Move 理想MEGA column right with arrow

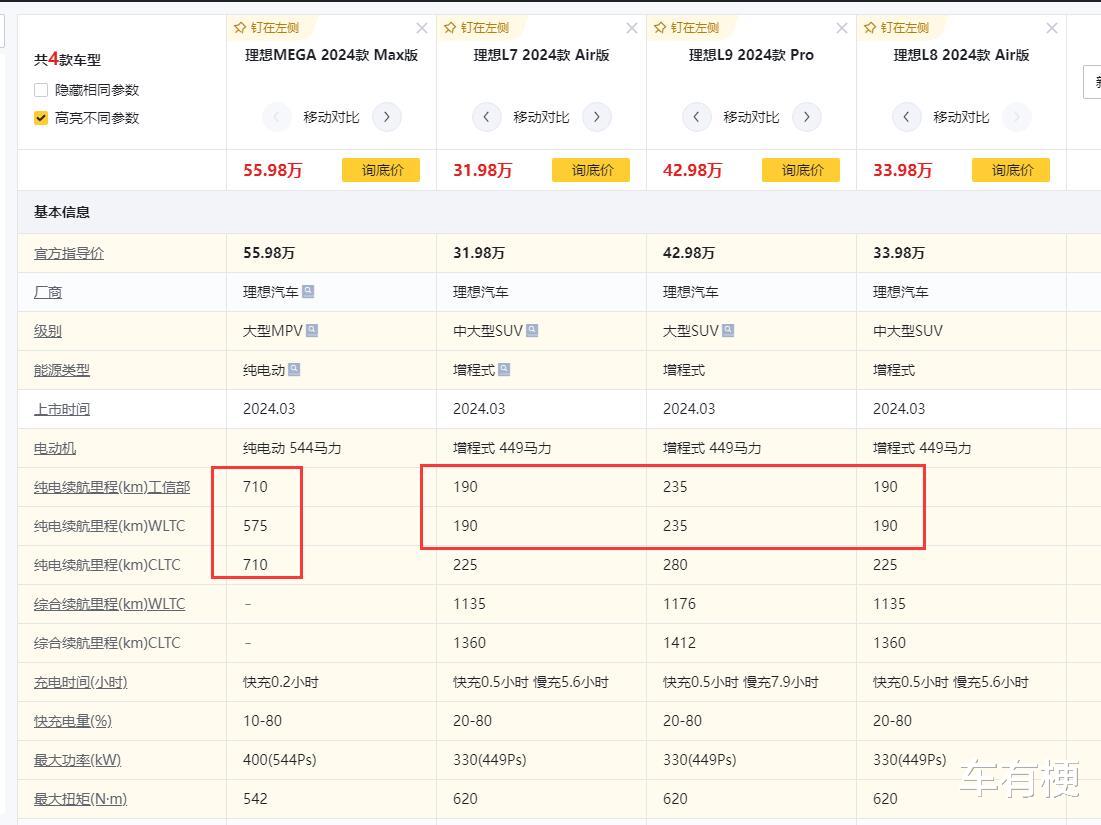tap(387, 117)
